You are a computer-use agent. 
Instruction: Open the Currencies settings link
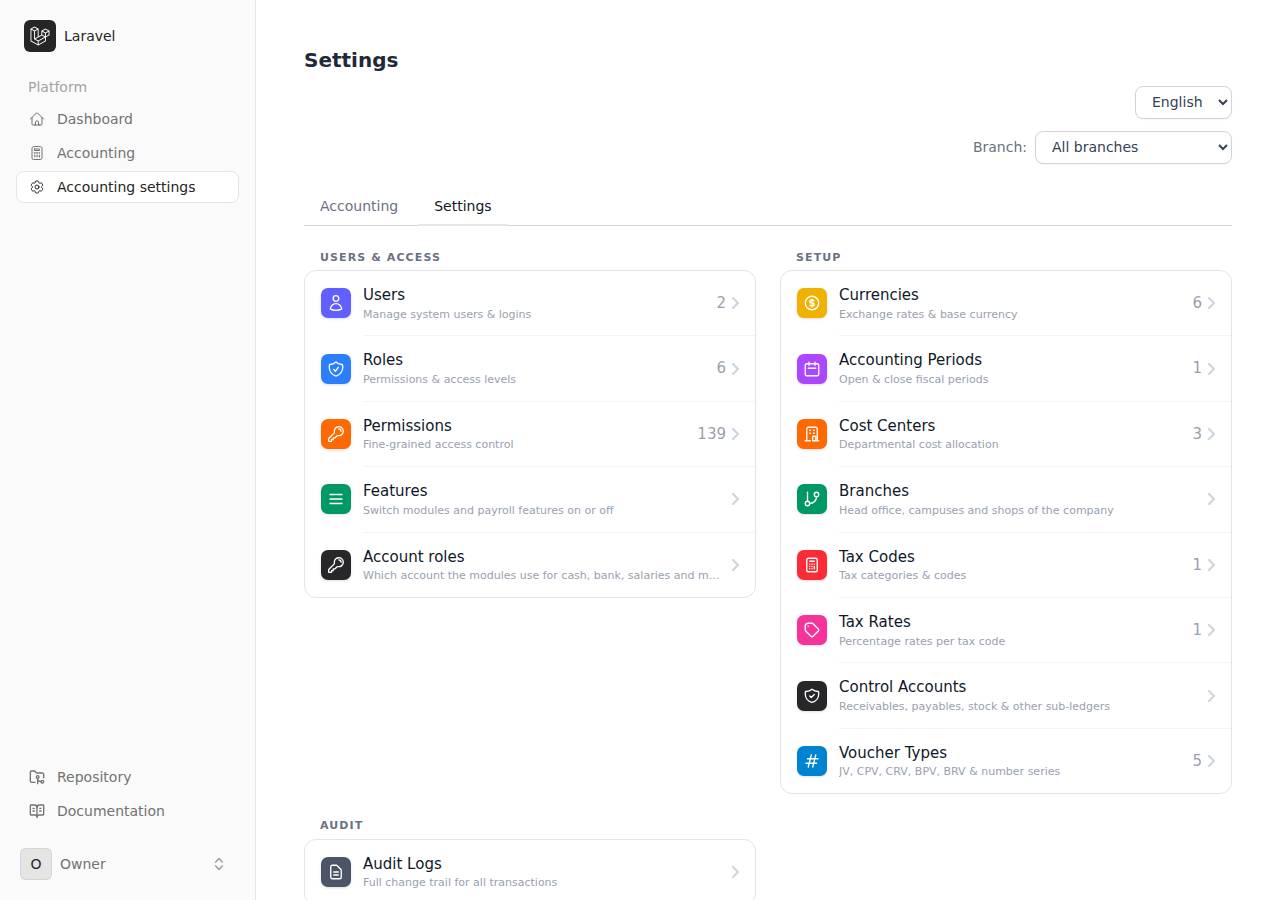tap(1006, 303)
